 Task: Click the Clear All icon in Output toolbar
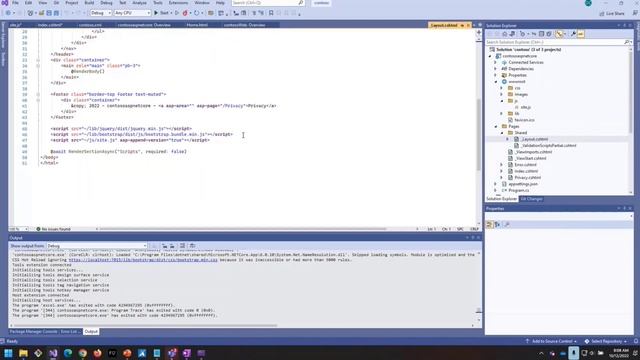182,246
